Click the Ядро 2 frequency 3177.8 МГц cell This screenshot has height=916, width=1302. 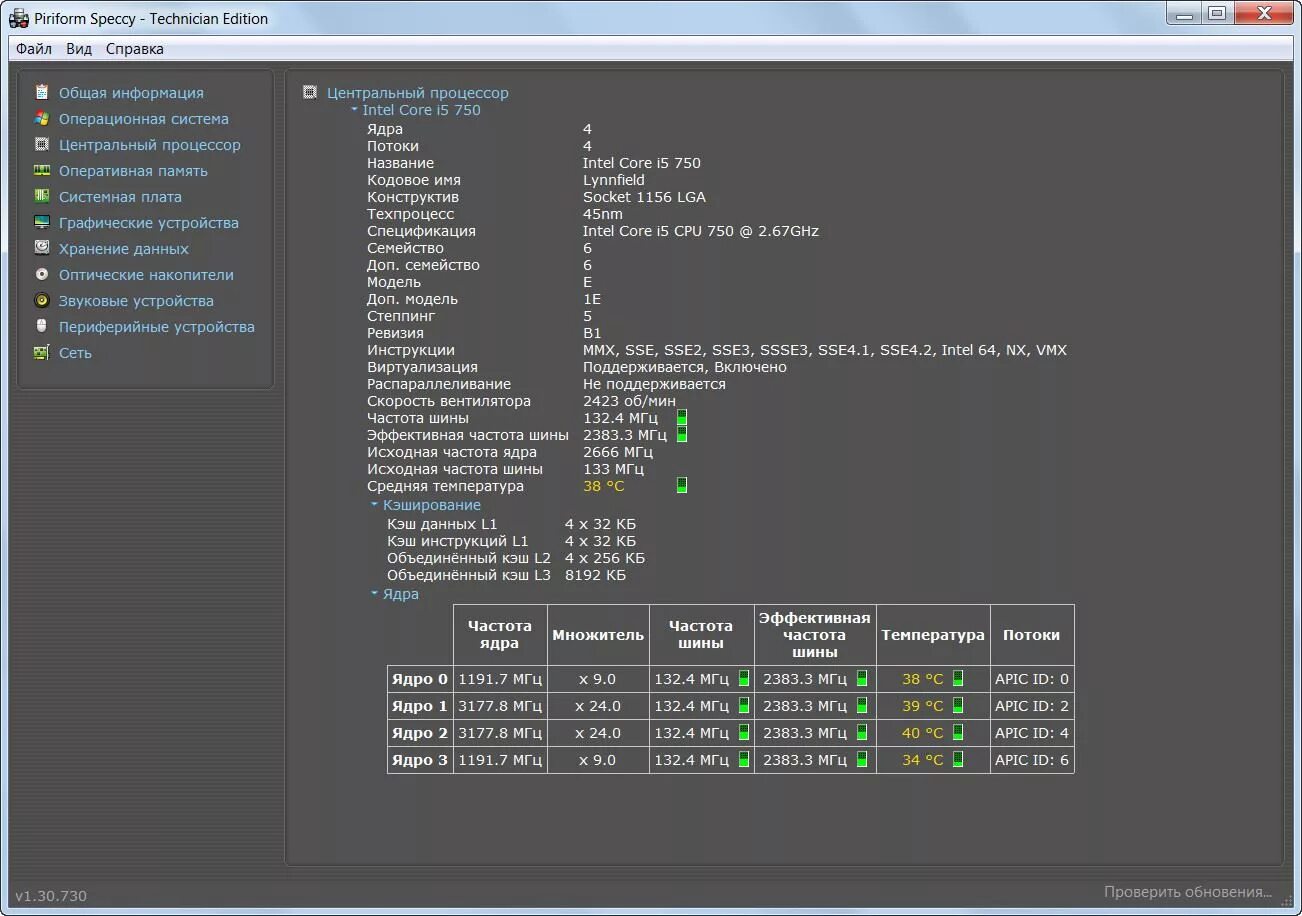coord(500,732)
